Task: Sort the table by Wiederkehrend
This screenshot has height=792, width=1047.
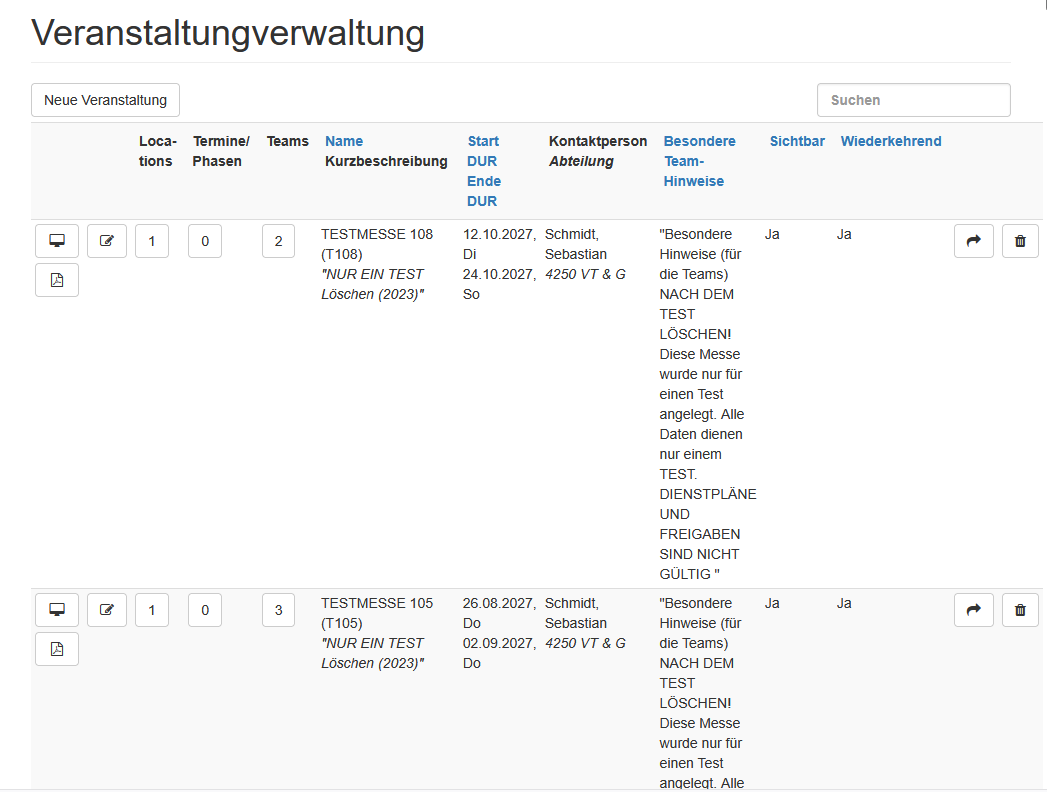Action: click(x=891, y=141)
